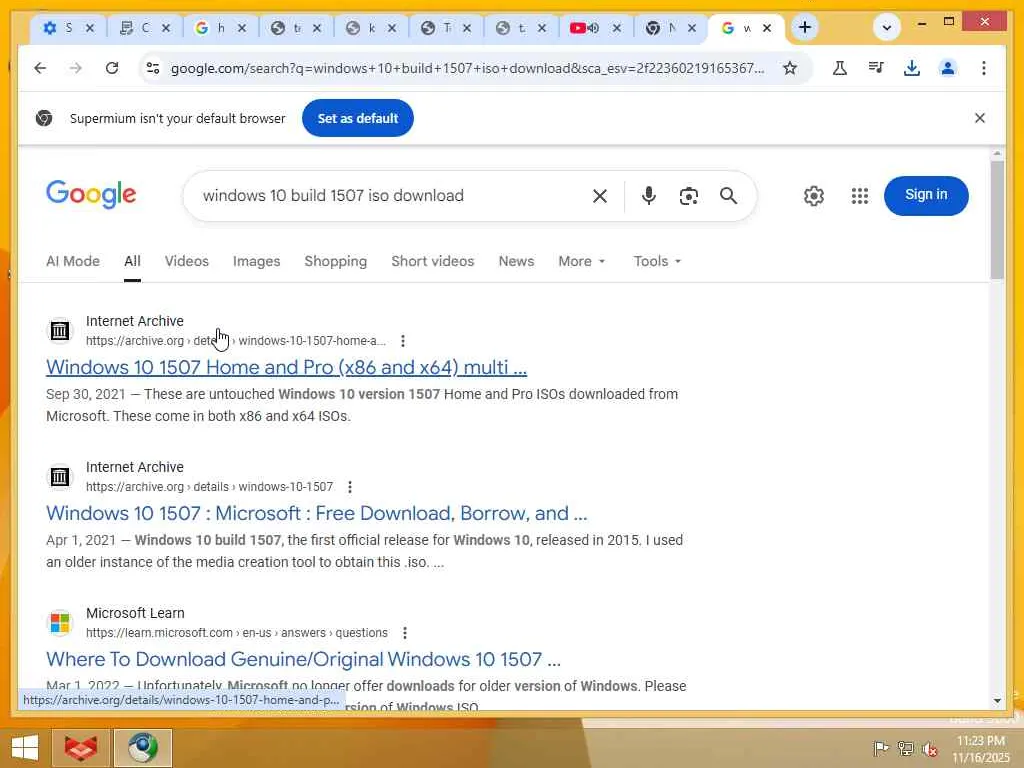Open search by image with the camera icon

(x=688, y=196)
